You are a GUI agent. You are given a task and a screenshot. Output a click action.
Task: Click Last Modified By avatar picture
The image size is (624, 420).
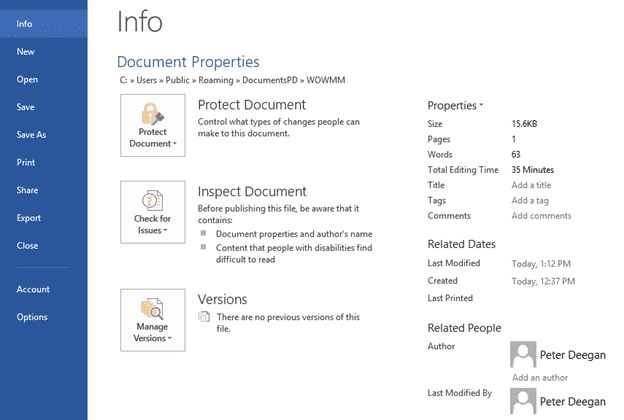[x=523, y=401]
